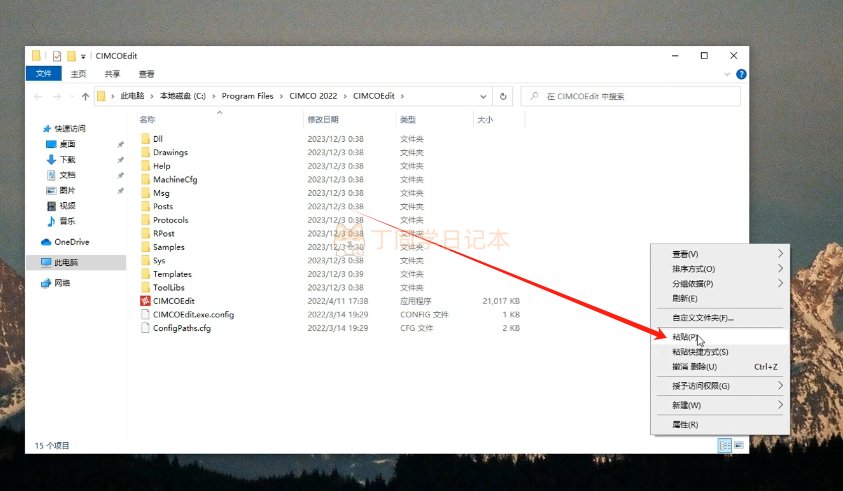Open 桌面 in the navigation pane

point(67,144)
